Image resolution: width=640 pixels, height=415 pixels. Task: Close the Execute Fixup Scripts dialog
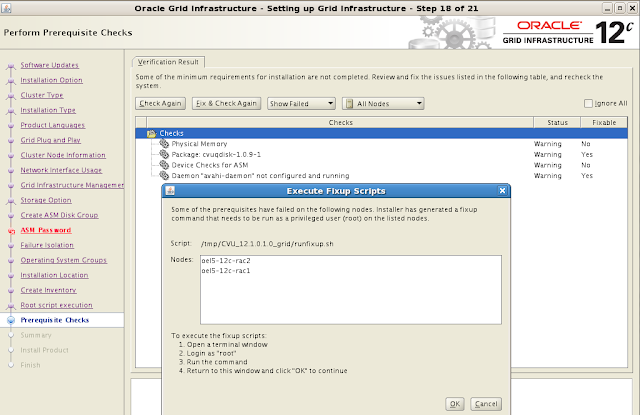pos(502,191)
